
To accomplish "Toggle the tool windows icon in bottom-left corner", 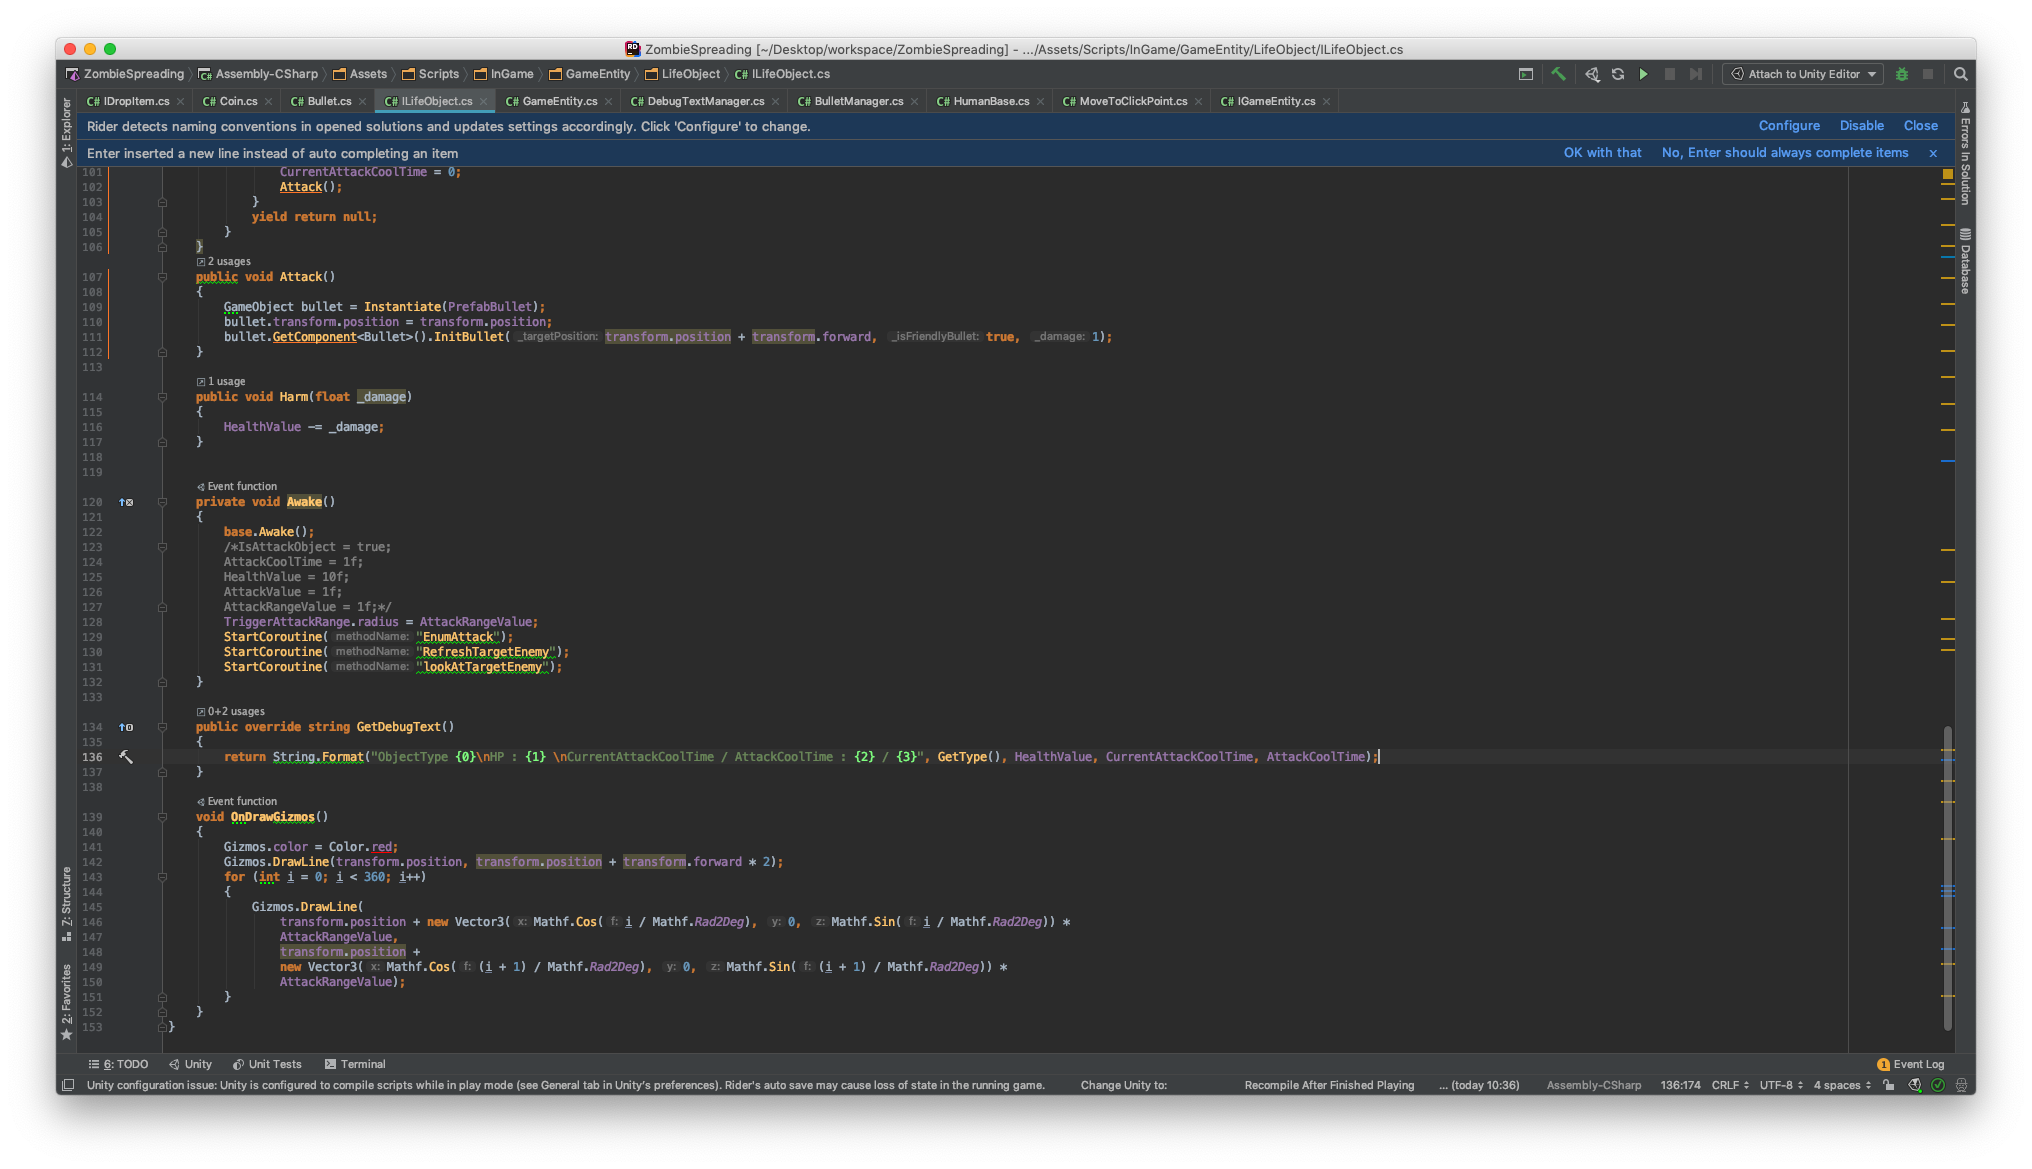I will click(68, 1085).
